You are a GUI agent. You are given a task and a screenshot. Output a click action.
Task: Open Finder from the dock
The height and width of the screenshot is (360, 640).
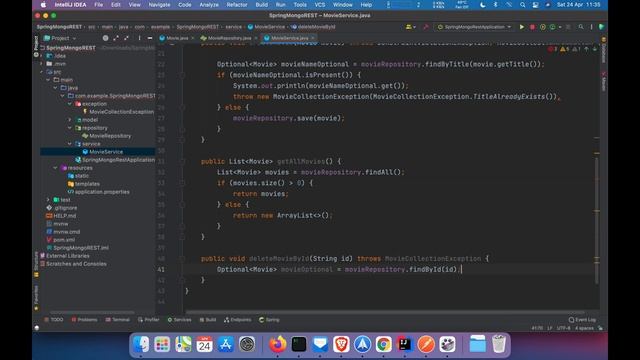tap(141, 344)
